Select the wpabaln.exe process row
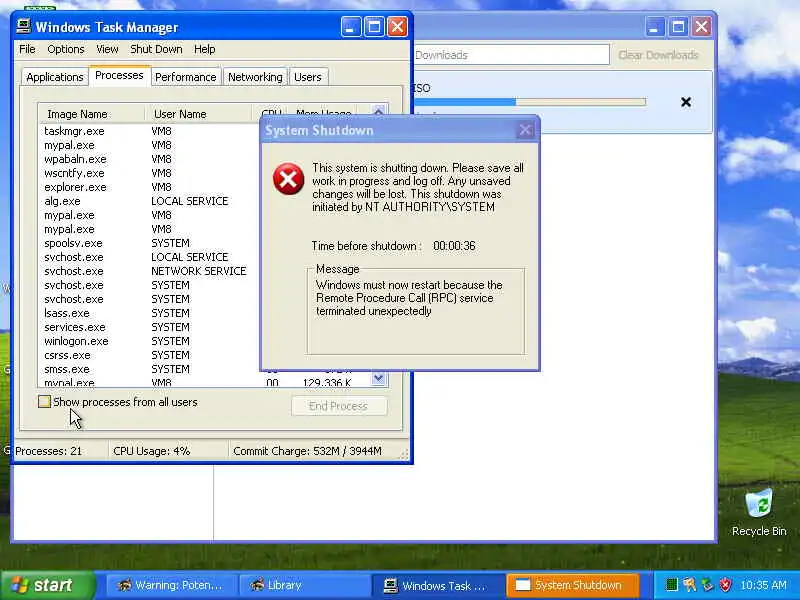The height and width of the screenshot is (600, 800). (148, 159)
